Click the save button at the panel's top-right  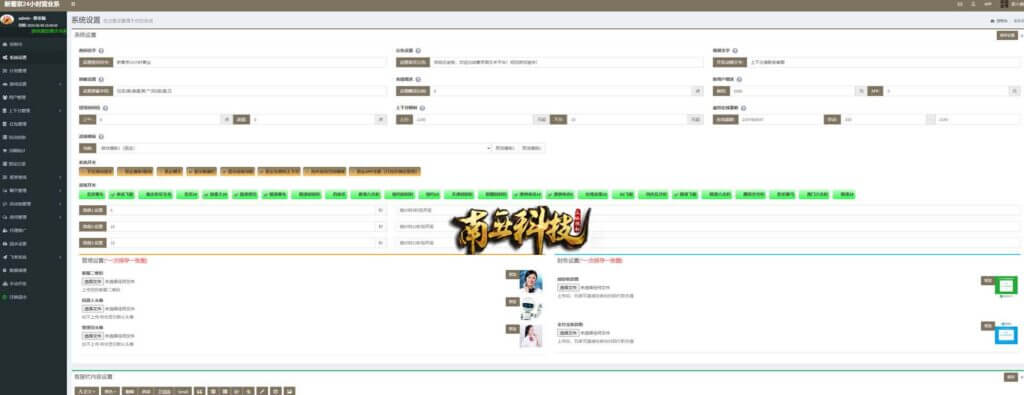[x=1007, y=35]
